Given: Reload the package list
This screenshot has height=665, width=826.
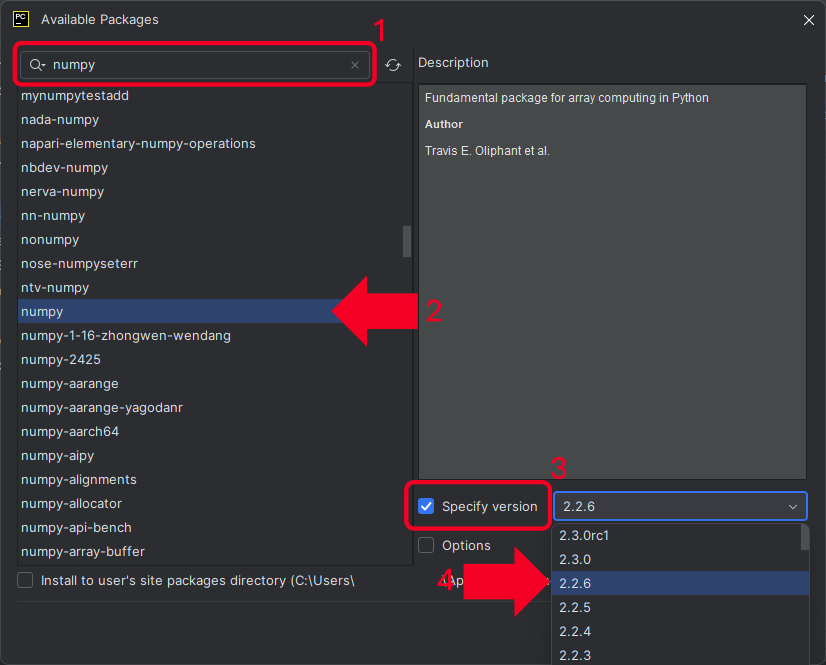Looking at the screenshot, I should pyautogui.click(x=393, y=65).
